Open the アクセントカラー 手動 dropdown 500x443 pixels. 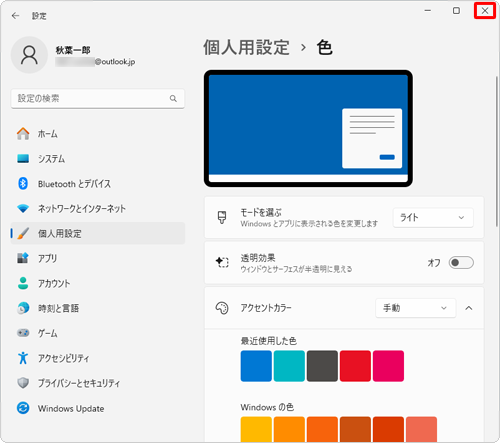(415, 308)
